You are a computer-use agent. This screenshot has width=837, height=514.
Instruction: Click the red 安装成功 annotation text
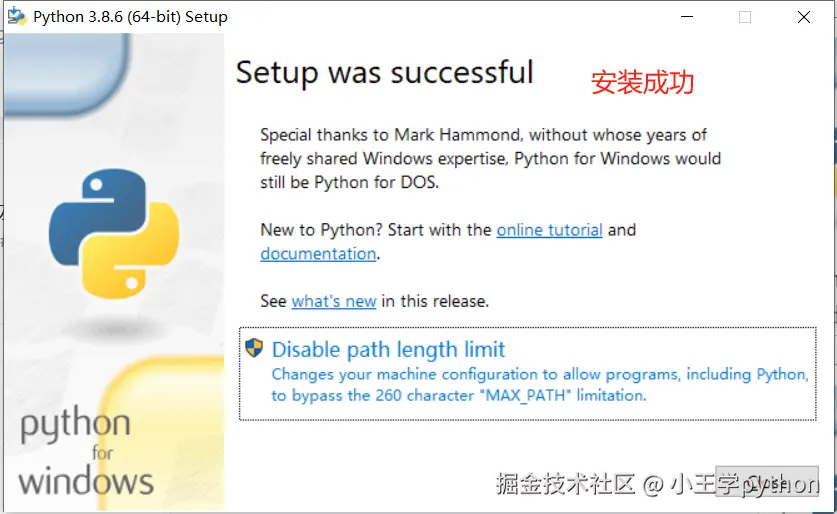pyautogui.click(x=642, y=82)
